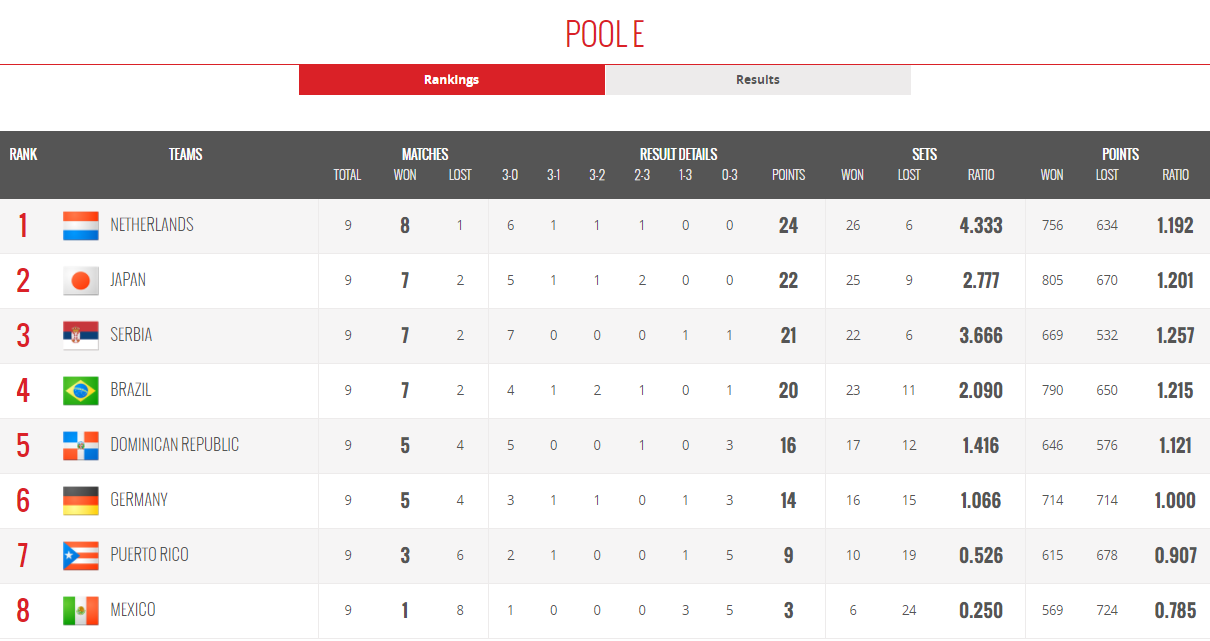
Task: Open the Netherlands team link
Action: [152, 225]
